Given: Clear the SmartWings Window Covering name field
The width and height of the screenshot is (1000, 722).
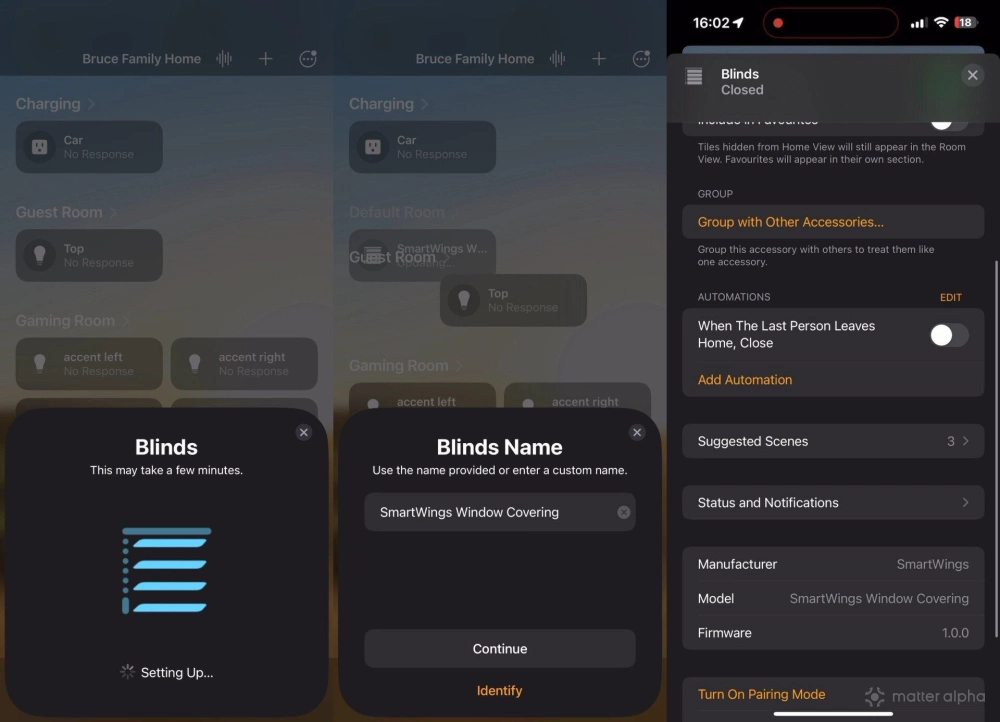Looking at the screenshot, I should (623, 512).
